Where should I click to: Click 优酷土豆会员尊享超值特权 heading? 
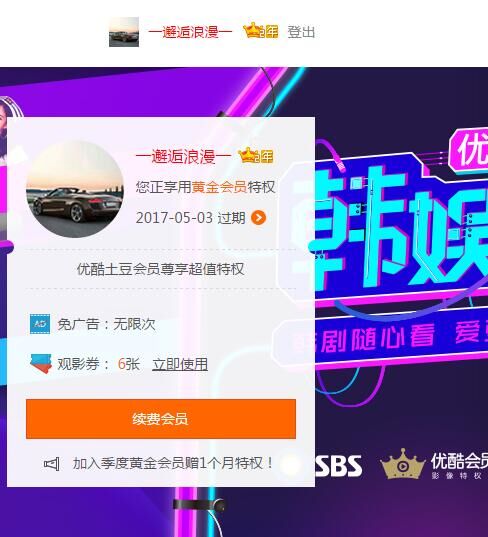161,269
